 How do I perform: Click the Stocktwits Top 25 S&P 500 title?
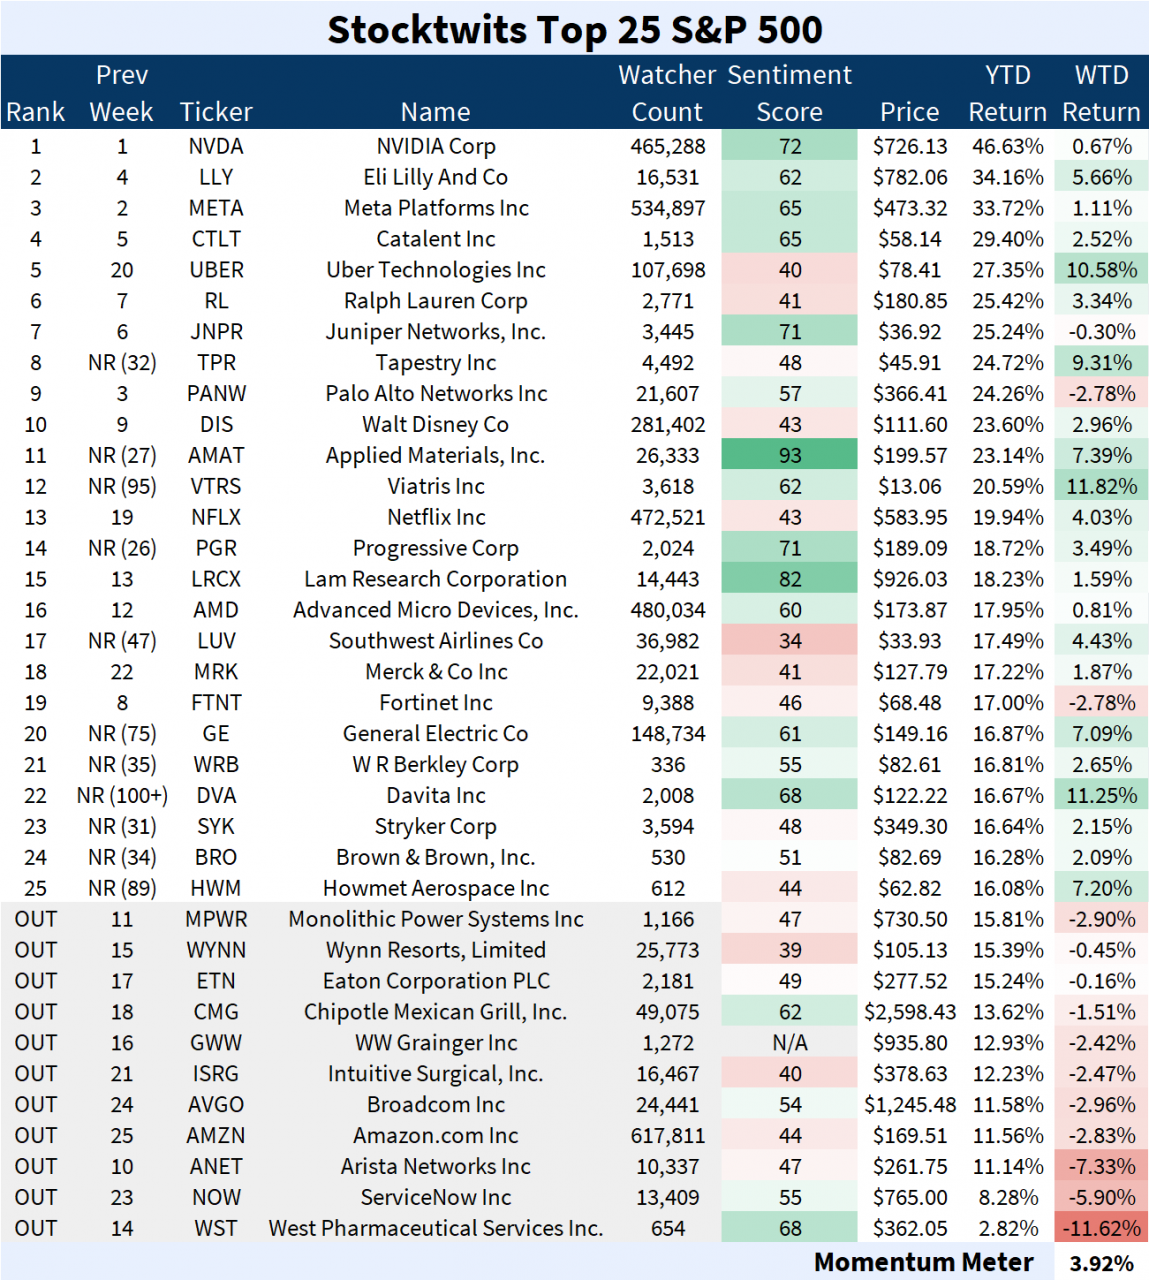(x=574, y=30)
